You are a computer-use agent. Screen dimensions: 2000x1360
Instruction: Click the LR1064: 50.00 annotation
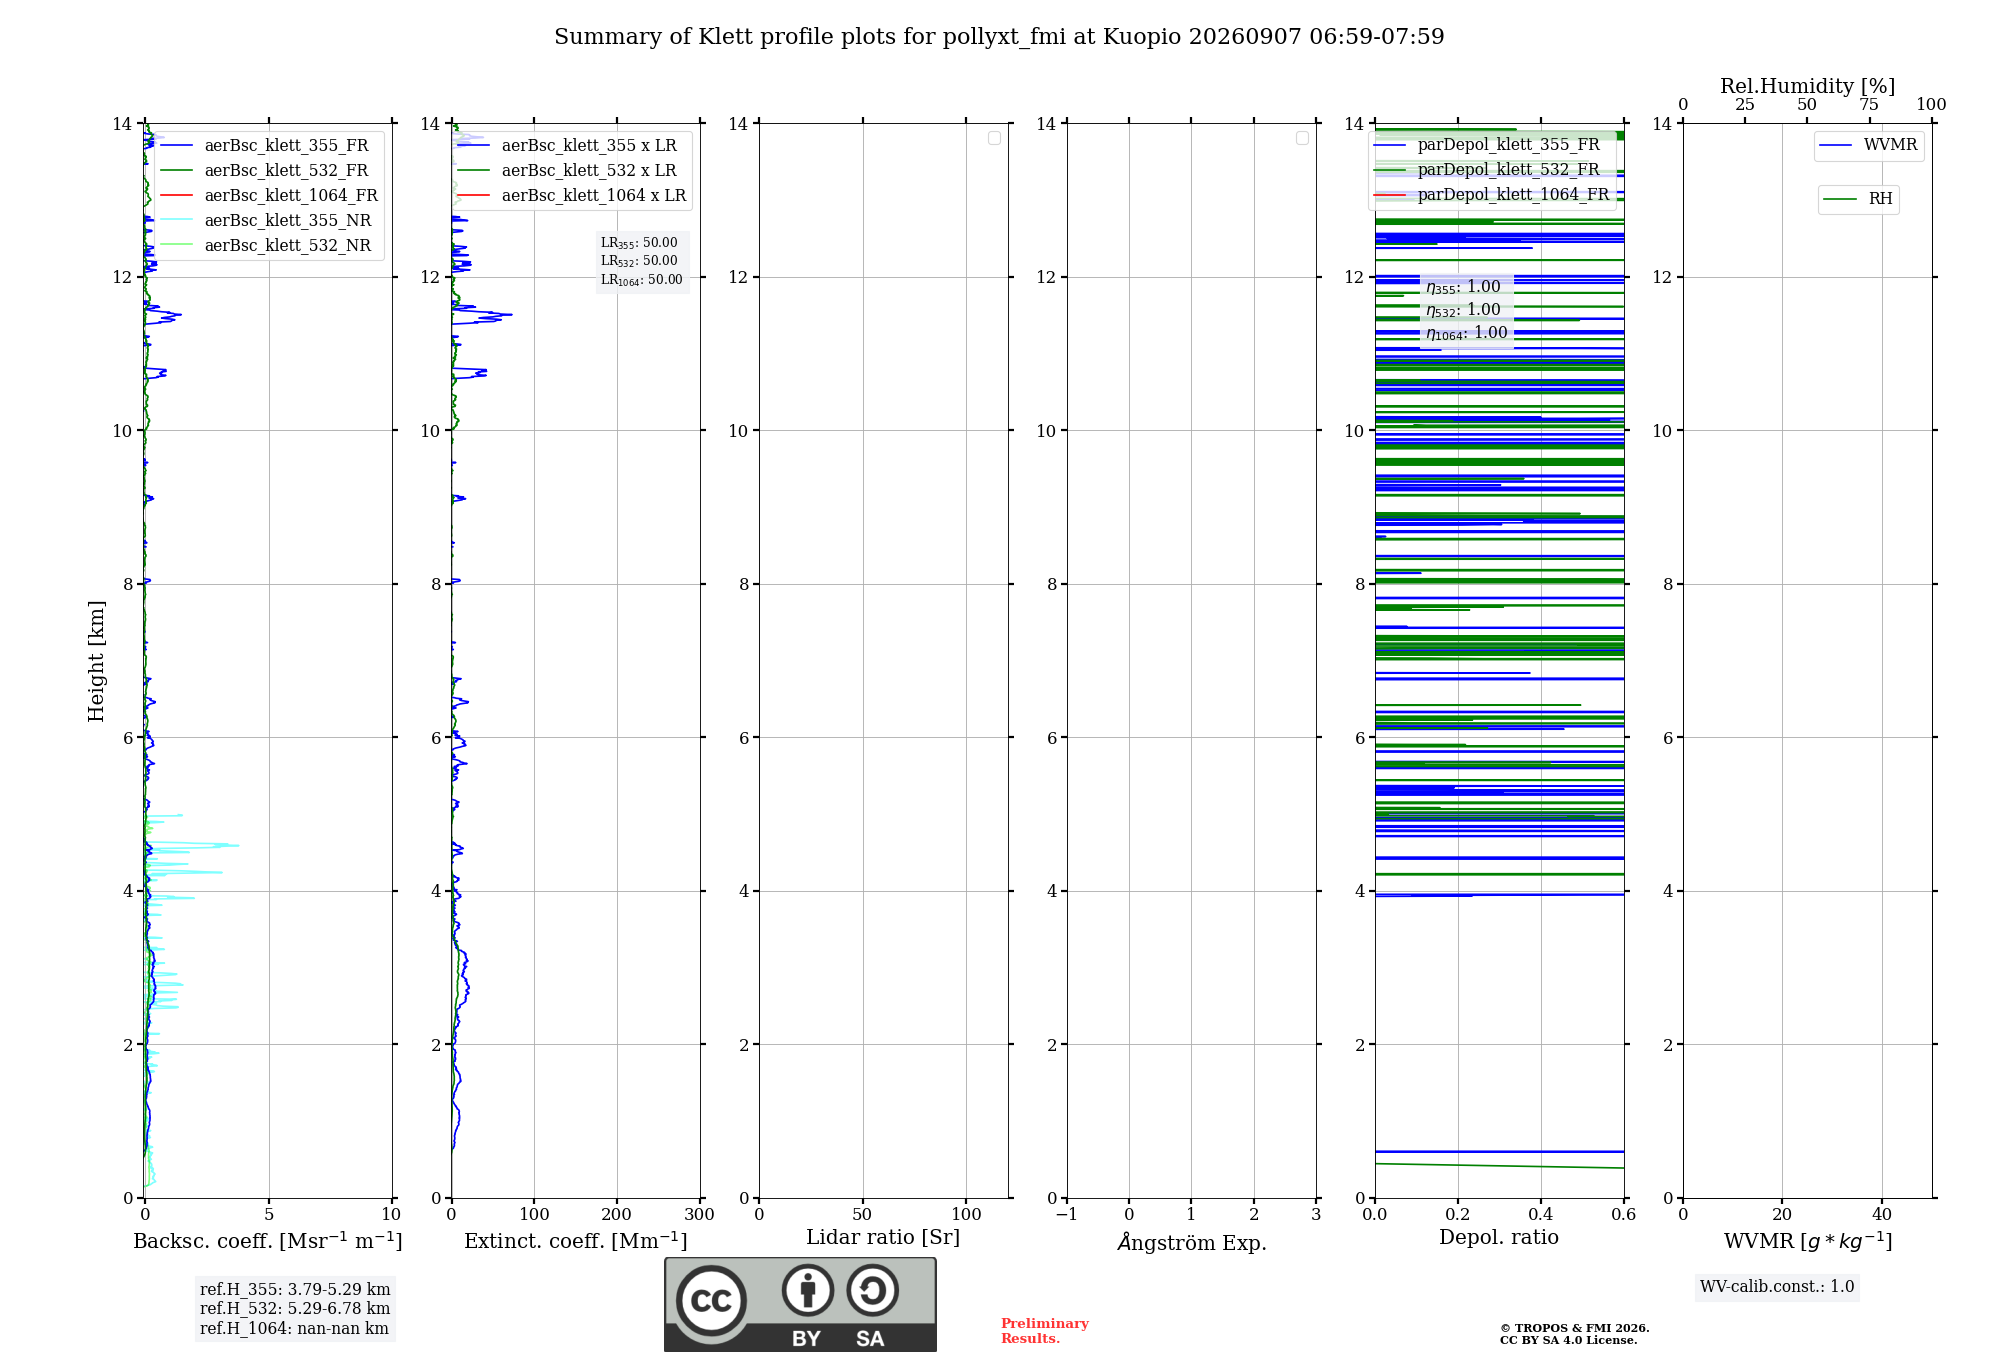click(642, 280)
